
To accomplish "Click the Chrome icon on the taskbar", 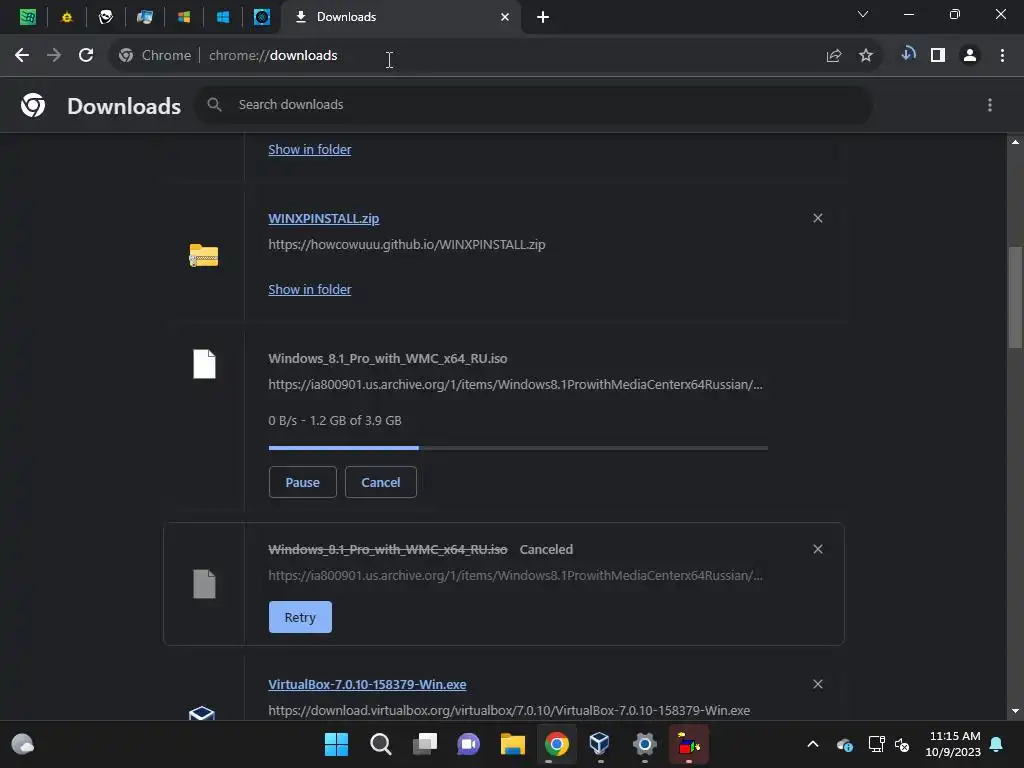I will click(x=556, y=744).
